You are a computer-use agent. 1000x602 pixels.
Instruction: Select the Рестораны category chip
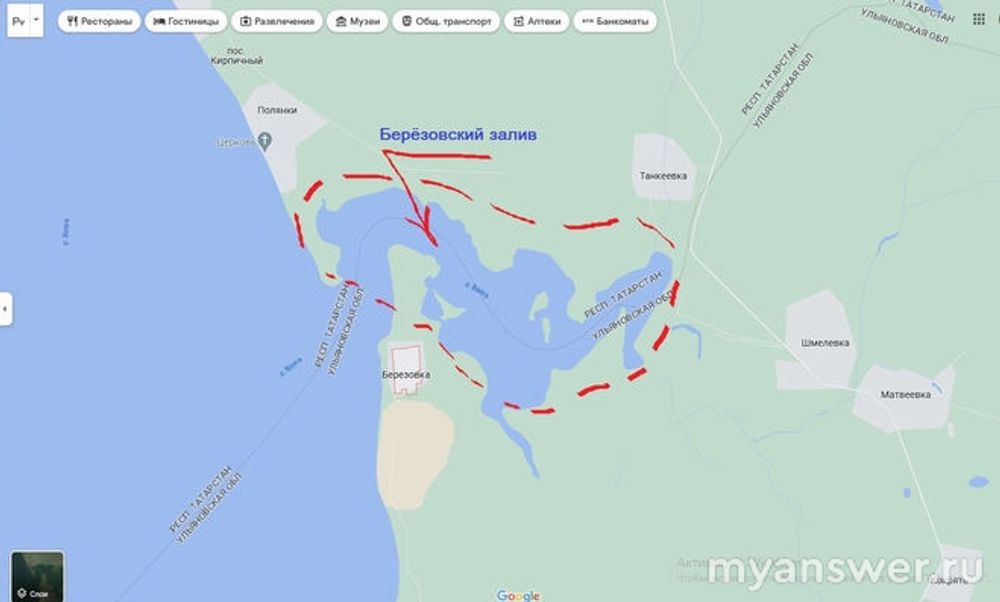click(x=99, y=21)
